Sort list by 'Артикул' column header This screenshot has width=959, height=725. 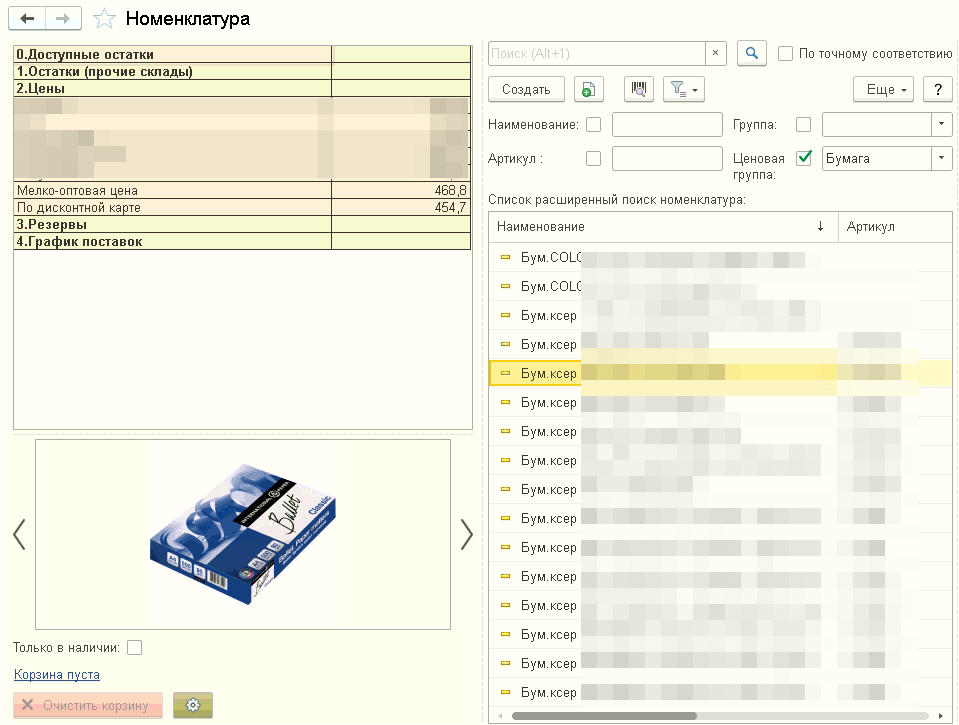point(871,227)
